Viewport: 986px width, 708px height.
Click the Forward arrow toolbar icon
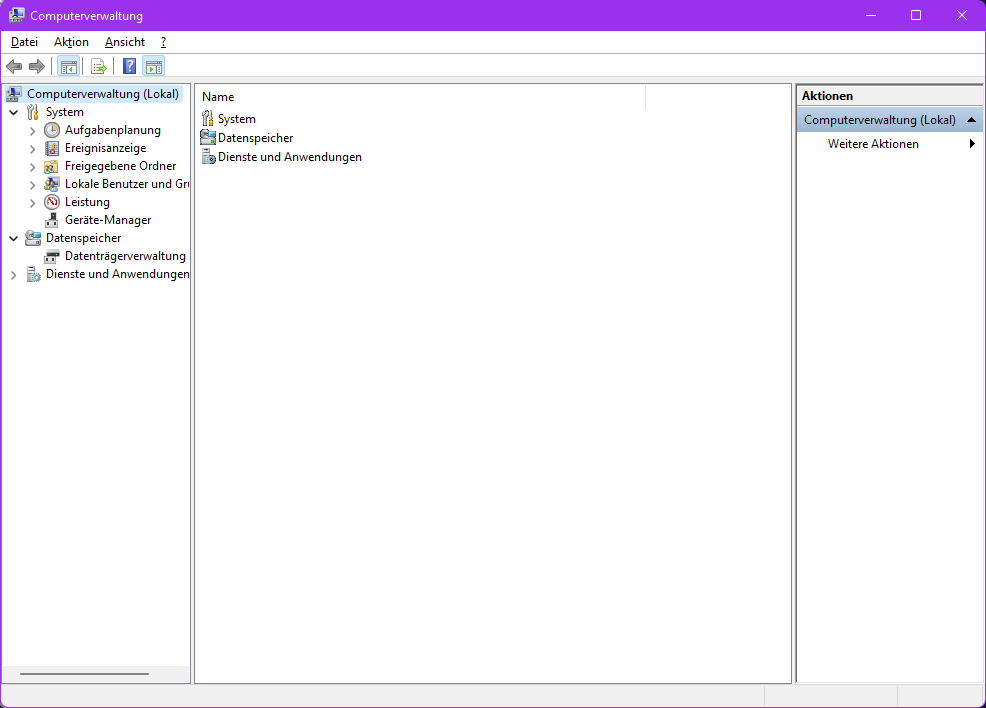(37, 66)
